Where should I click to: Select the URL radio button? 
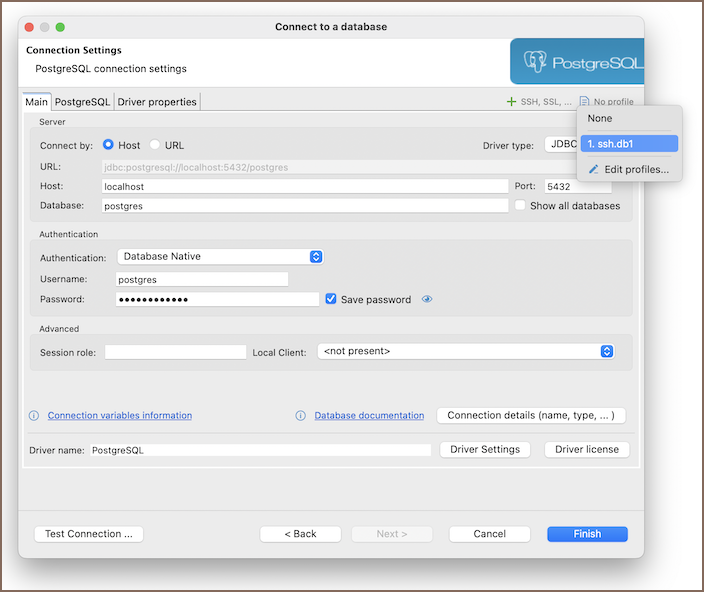pyautogui.click(x=155, y=145)
